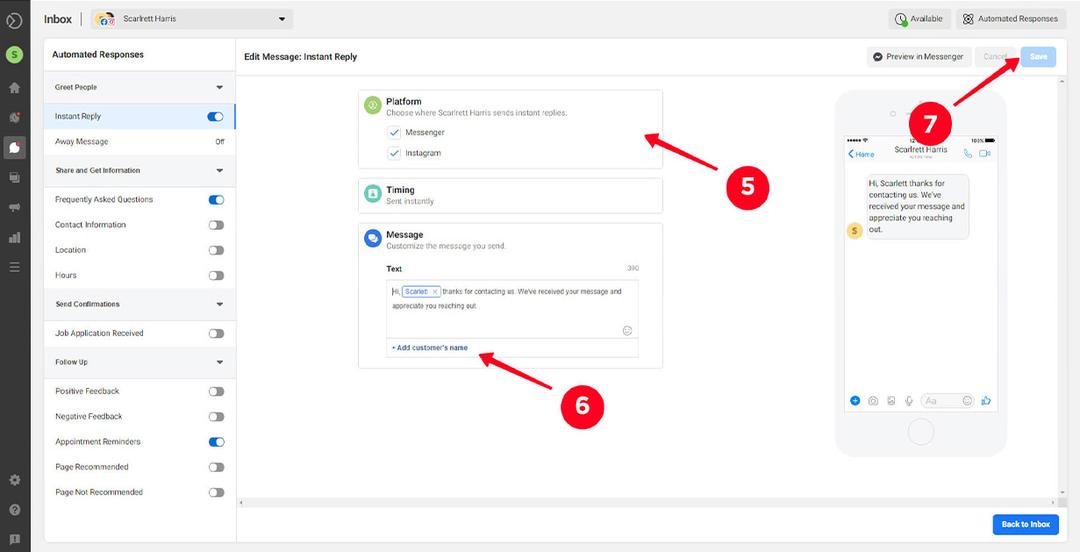Click into the message text box

[x=512, y=309]
